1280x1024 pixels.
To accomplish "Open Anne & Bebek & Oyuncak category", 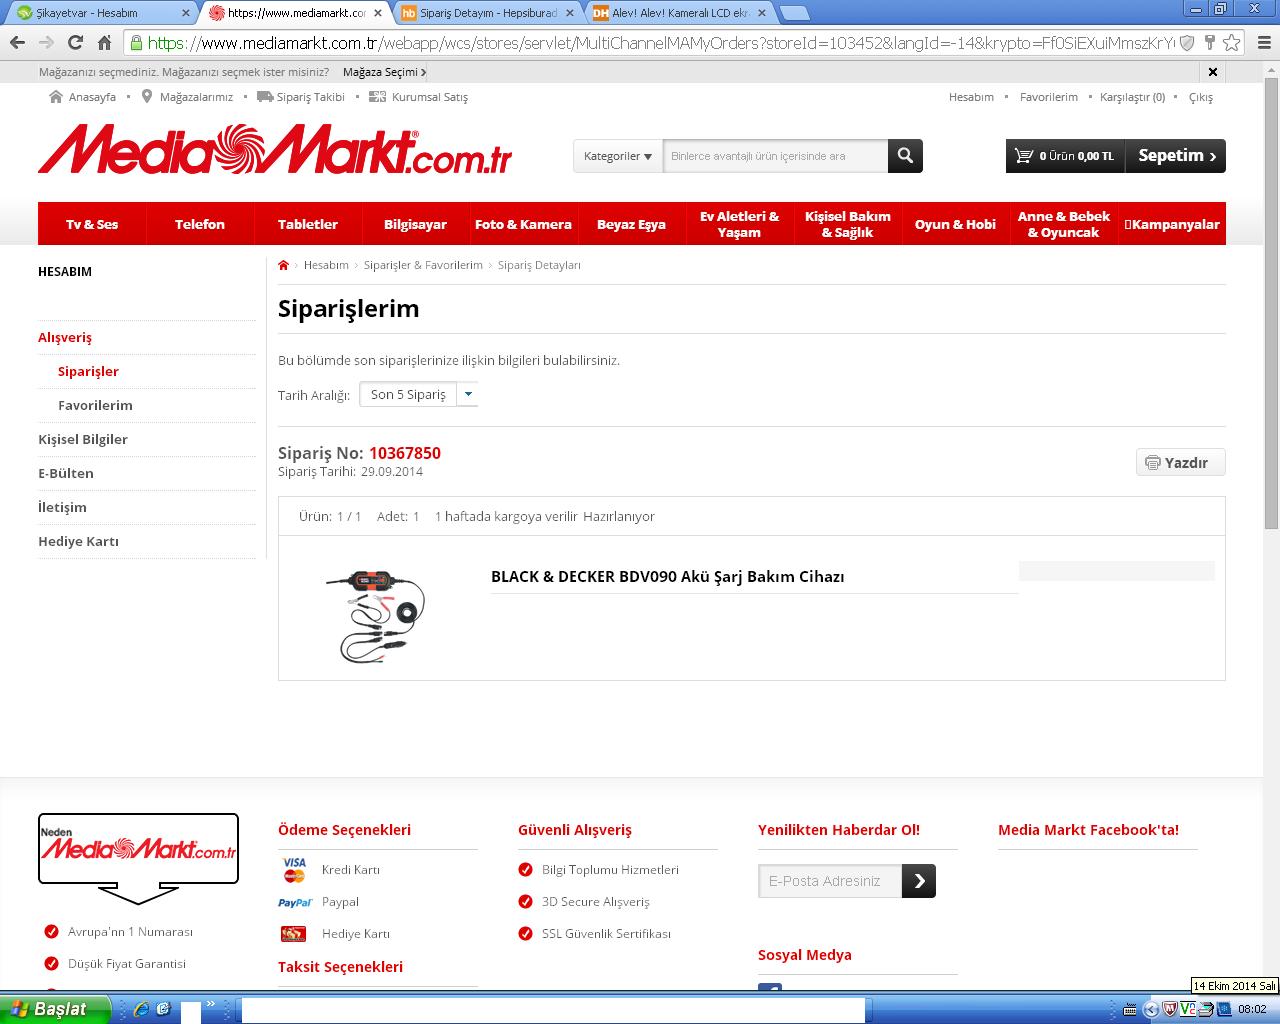I will coord(1063,224).
